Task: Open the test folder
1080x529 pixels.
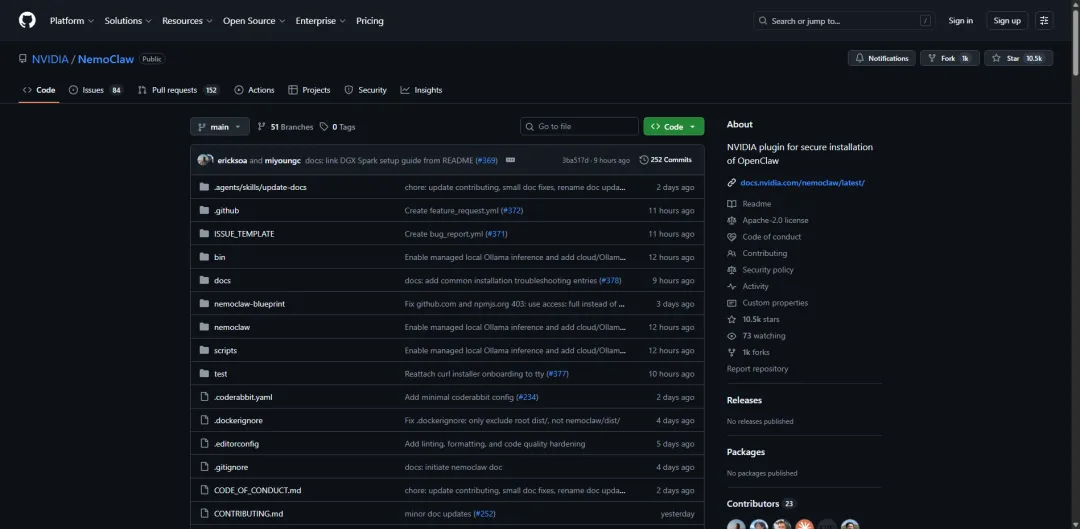Action: pos(220,374)
